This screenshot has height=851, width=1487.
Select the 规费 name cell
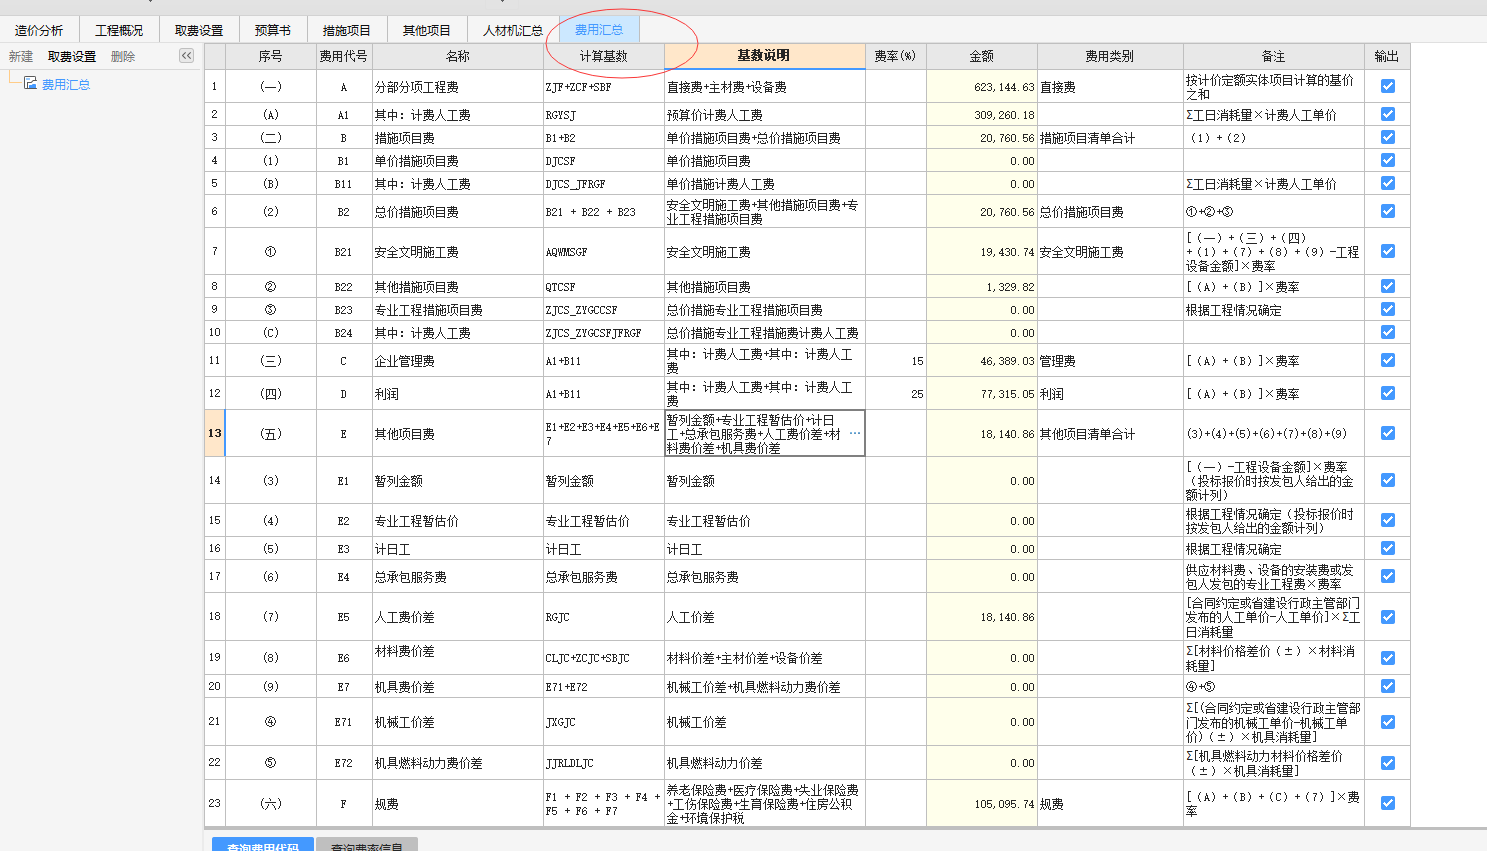(457, 804)
